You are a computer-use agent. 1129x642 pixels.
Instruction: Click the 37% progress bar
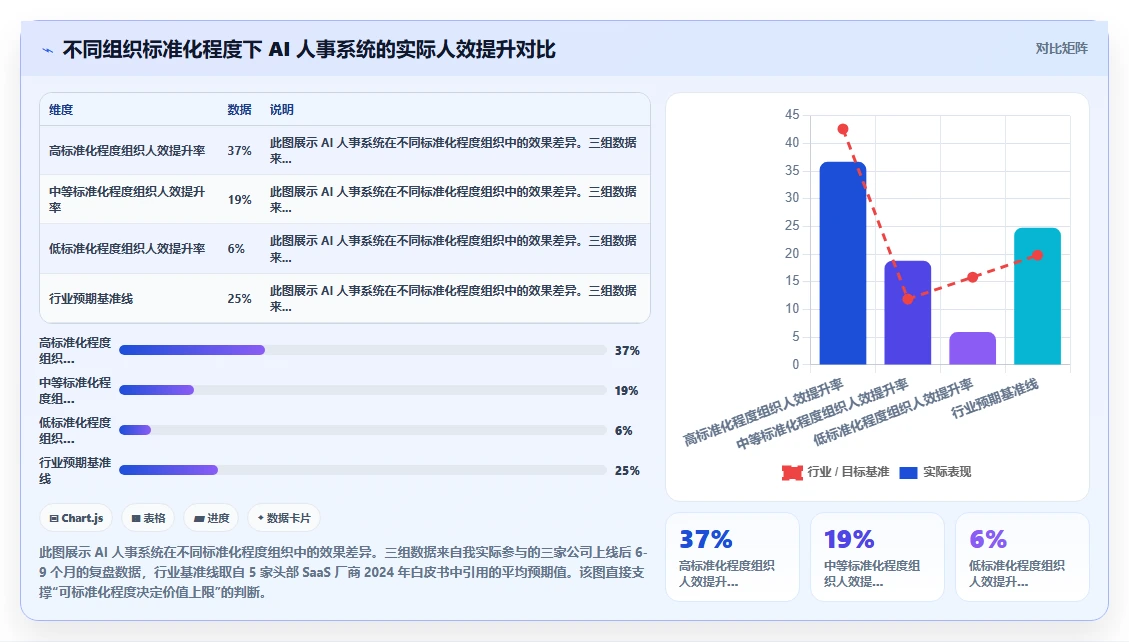coord(363,351)
